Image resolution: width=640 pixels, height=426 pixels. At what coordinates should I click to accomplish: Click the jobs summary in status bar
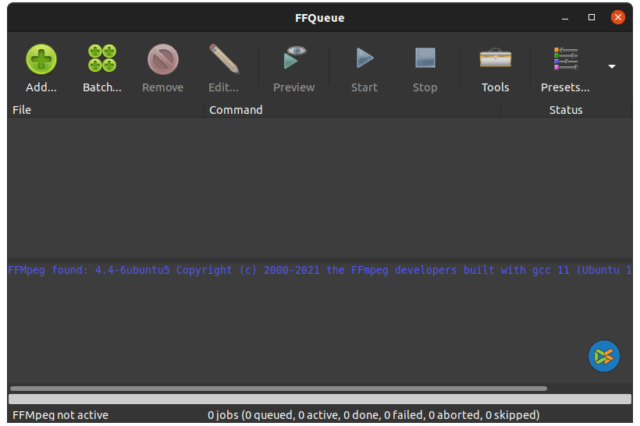pyautogui.click(x=373, y=415)
